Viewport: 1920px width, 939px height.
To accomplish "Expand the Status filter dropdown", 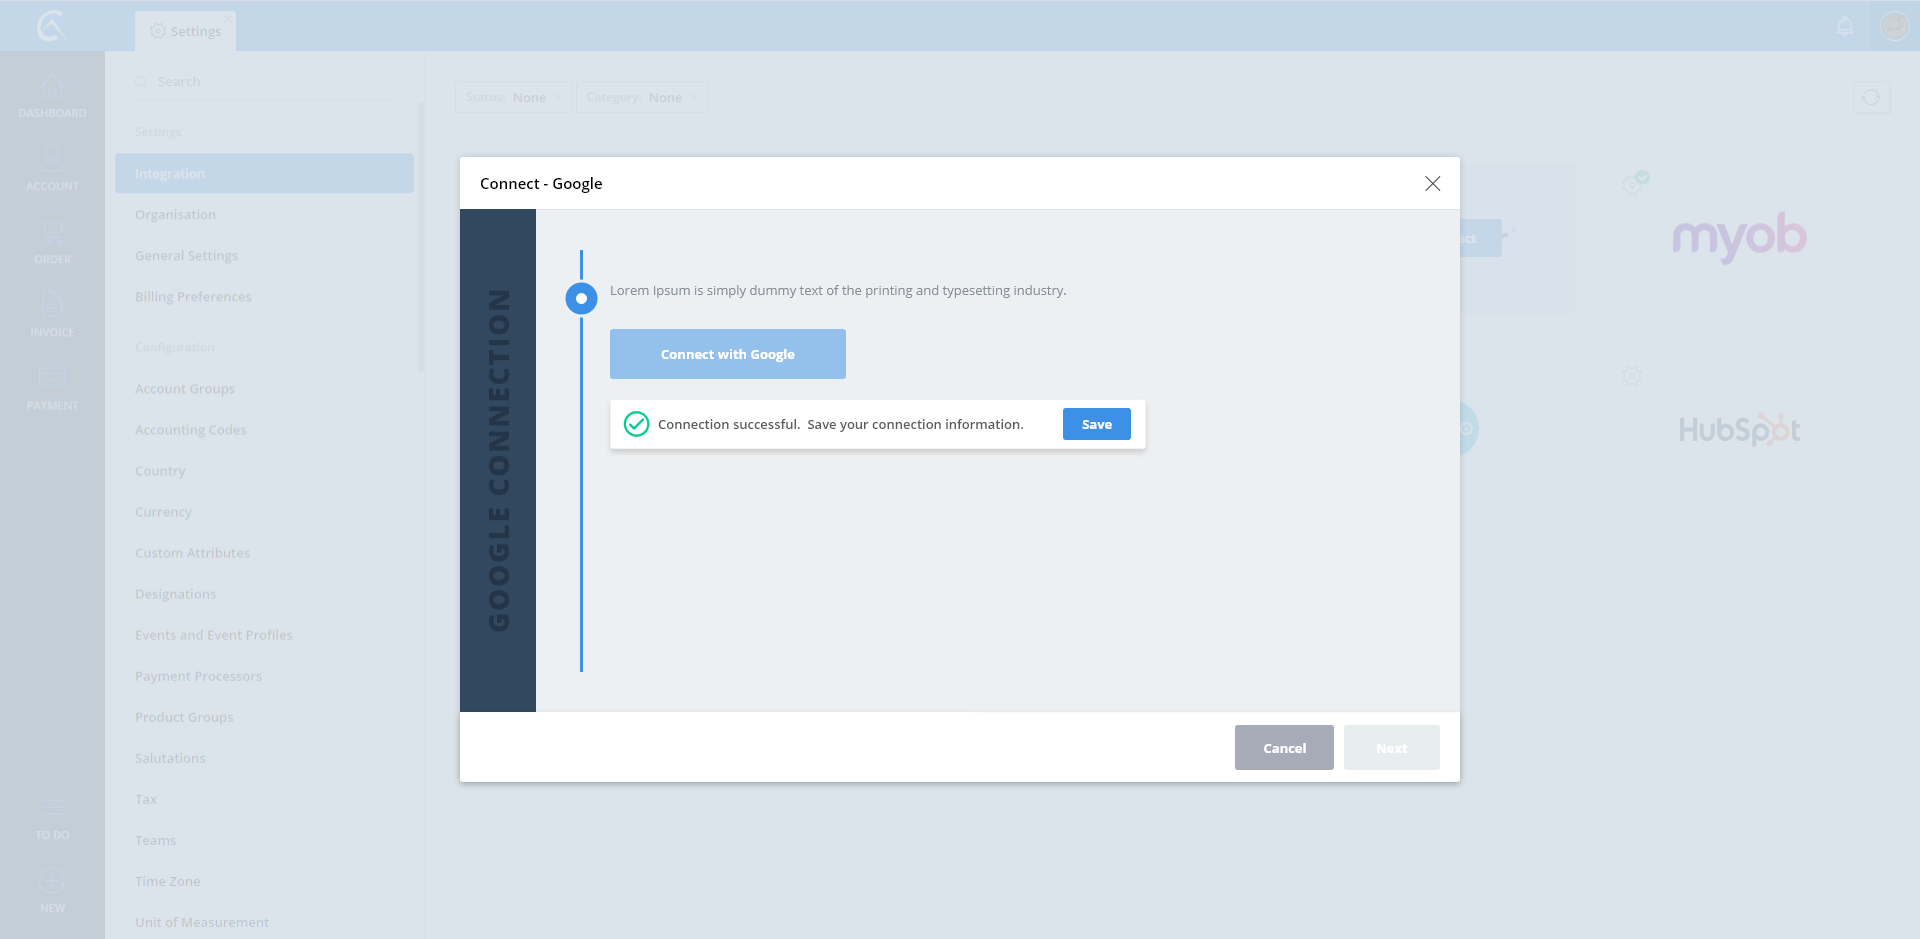I will tap(513, 97).
